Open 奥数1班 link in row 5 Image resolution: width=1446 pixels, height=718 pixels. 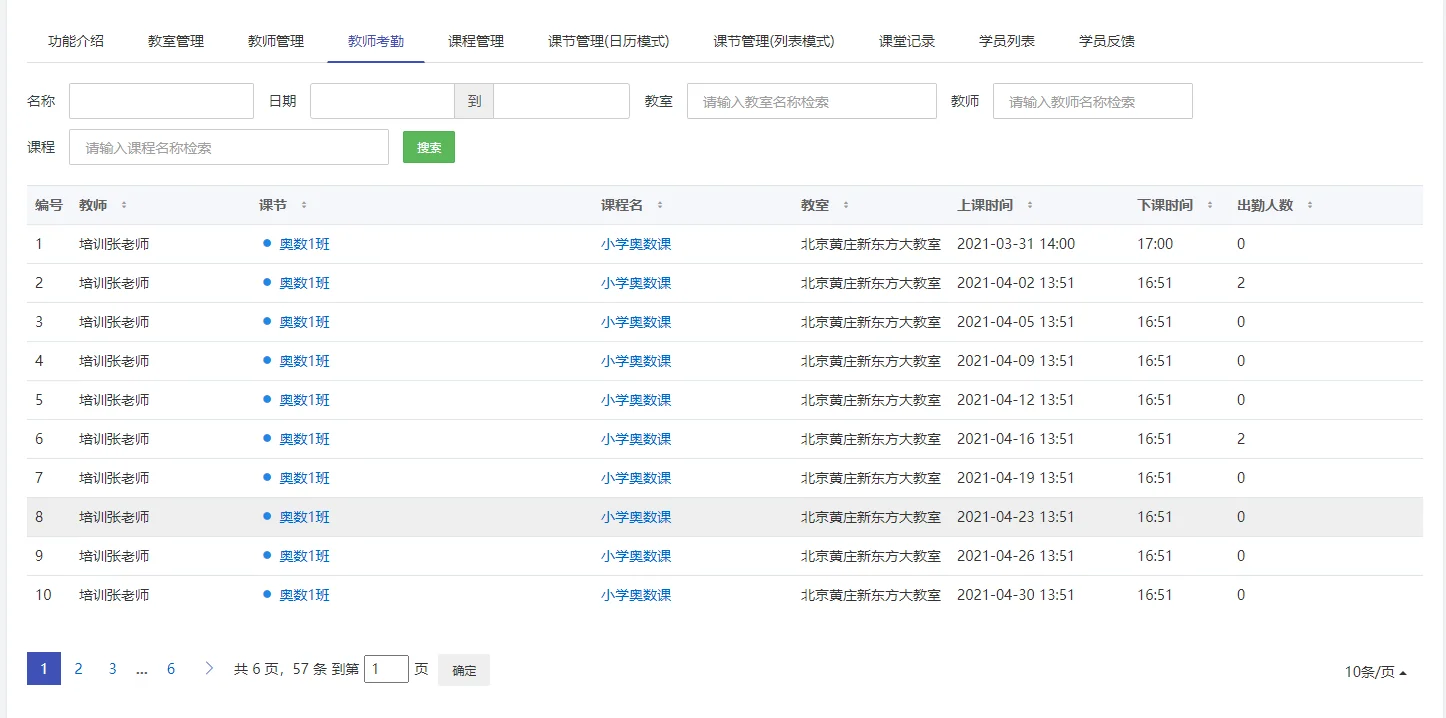pyautogui.click(x=304, y=400)
